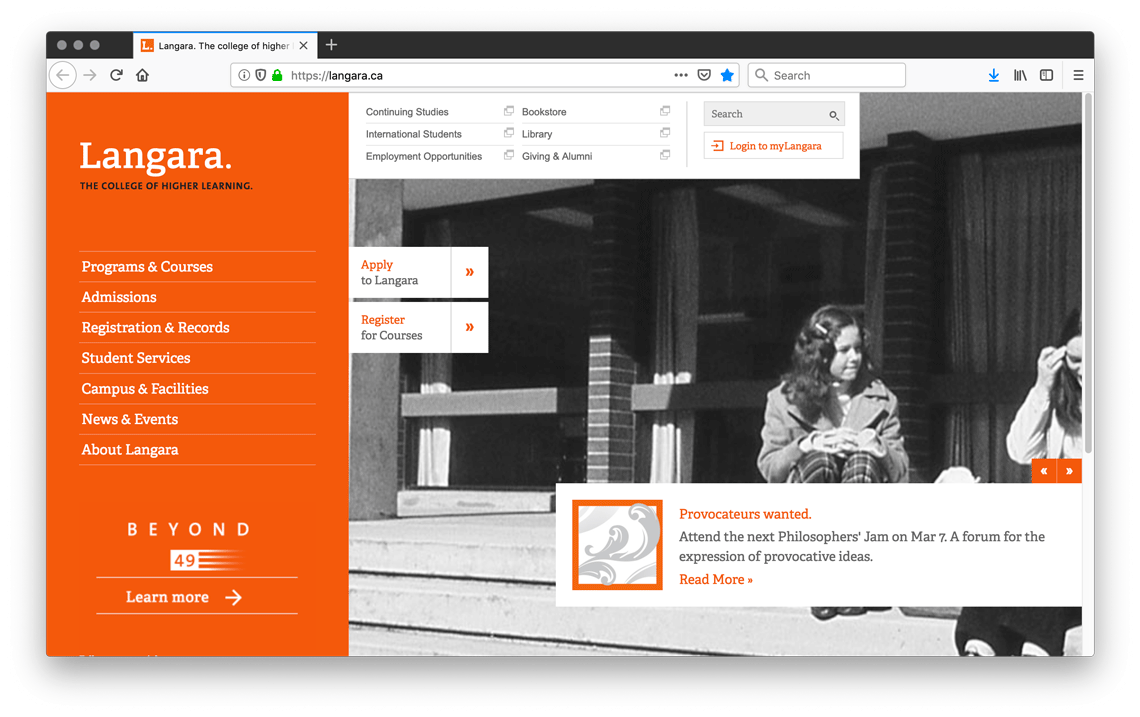Open the downloads arrow icon
This screenshot has width=1140, height=717.
click(994, 75)
